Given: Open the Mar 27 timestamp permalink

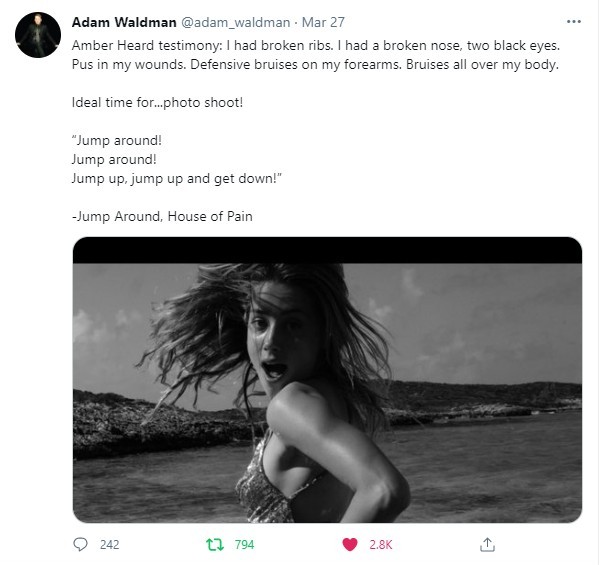Looking at the screenshot, I should [x=323, y=22].
